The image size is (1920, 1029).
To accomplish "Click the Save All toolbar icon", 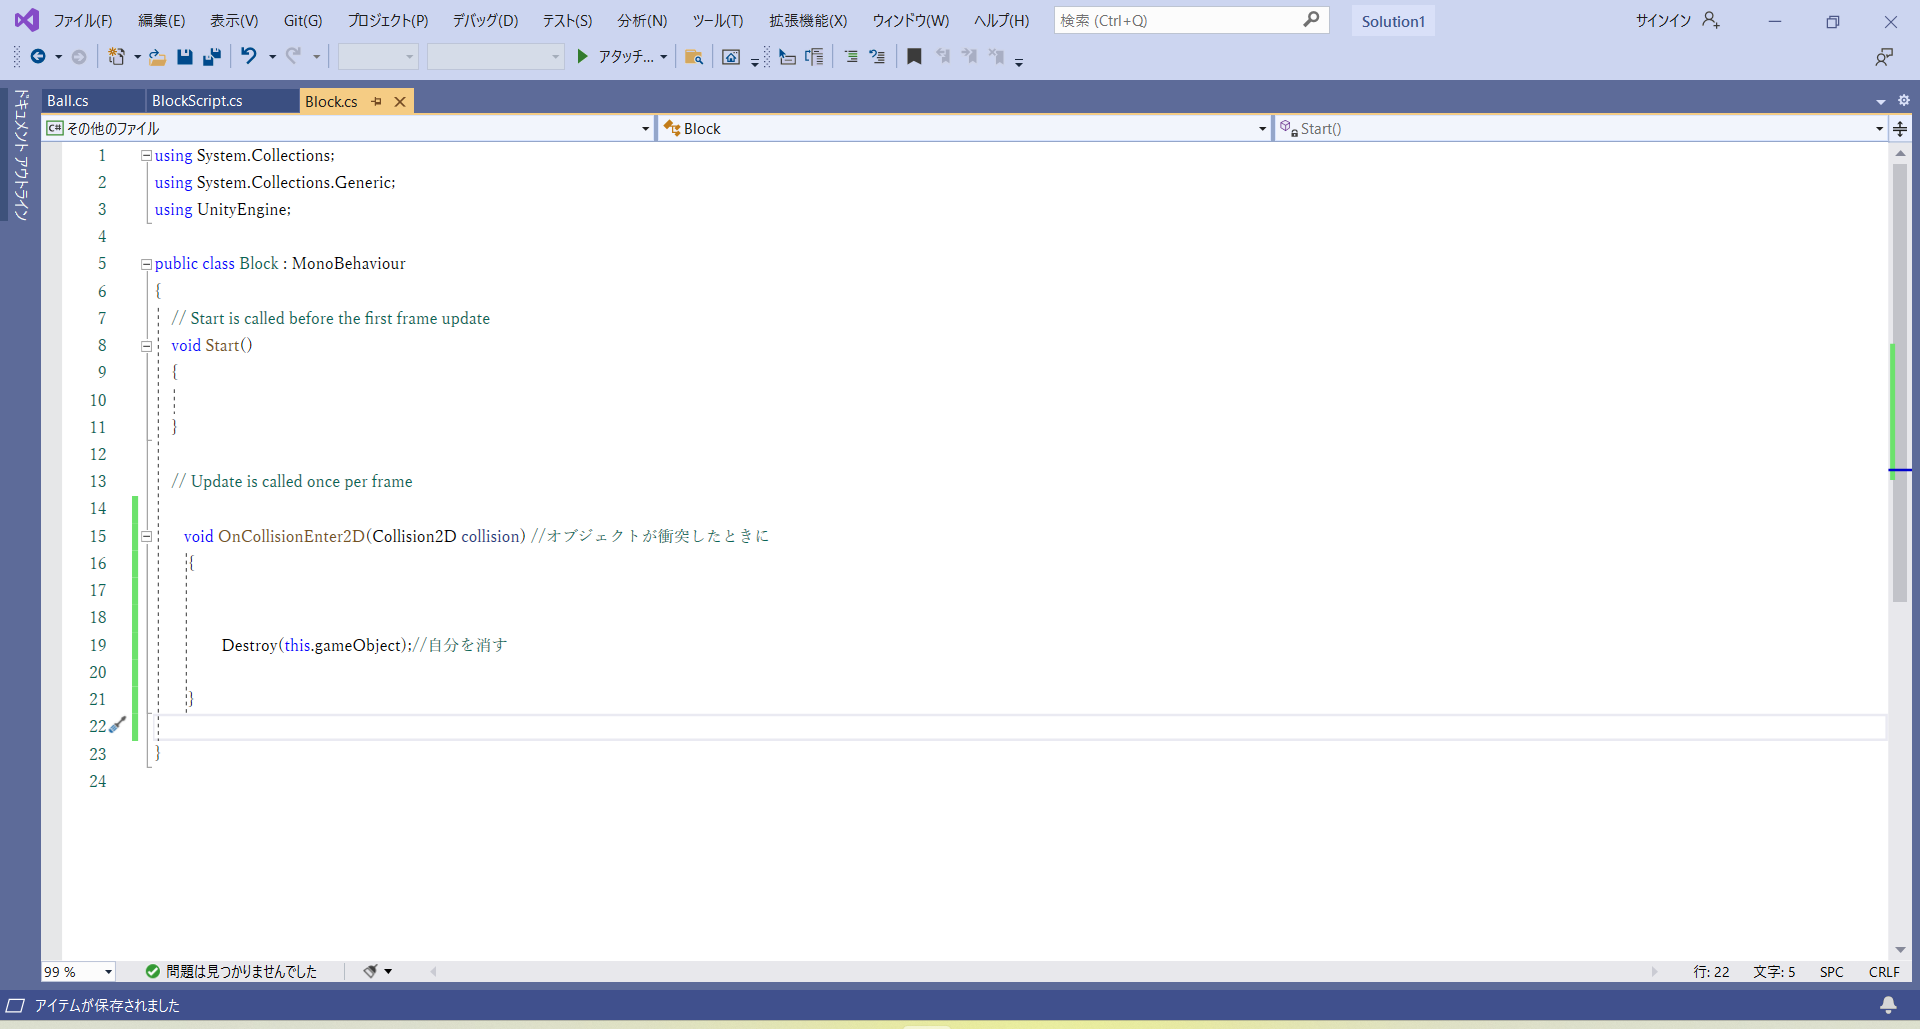I will [x=211, y=57].
